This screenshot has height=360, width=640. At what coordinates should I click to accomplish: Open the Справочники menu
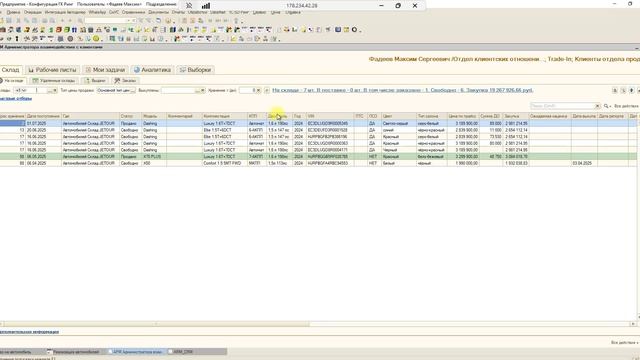pyautogui.click(x=133, y=12)
